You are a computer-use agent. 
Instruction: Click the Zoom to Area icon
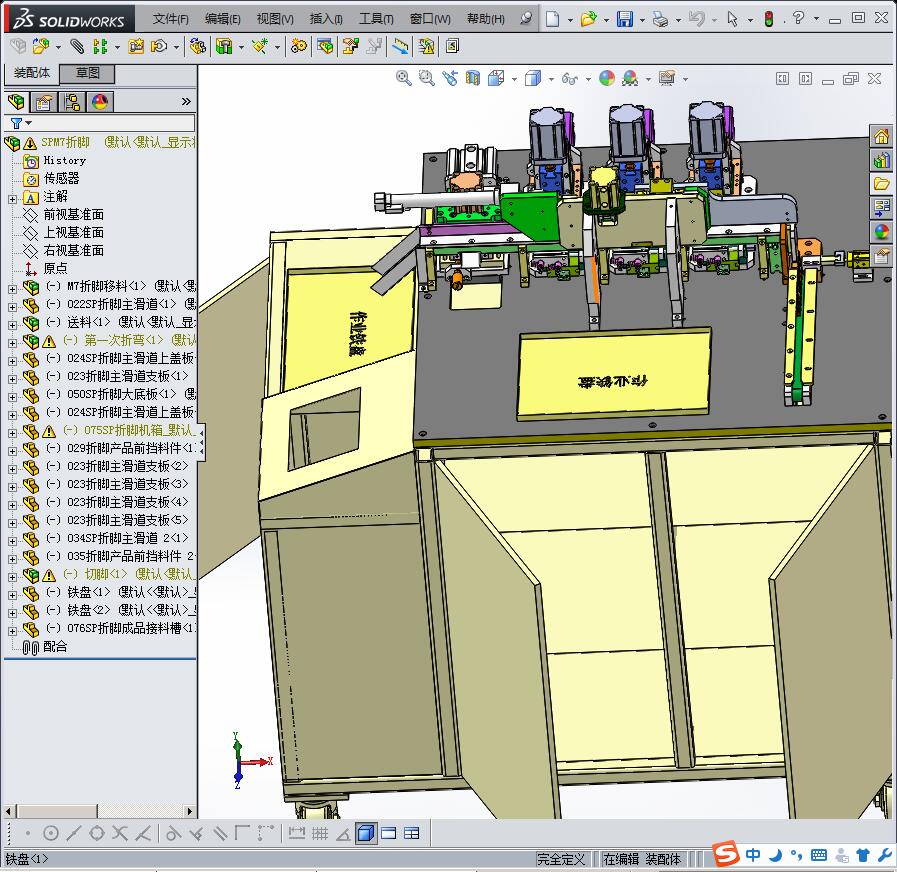pyautogui.click(x=427, y=78)
